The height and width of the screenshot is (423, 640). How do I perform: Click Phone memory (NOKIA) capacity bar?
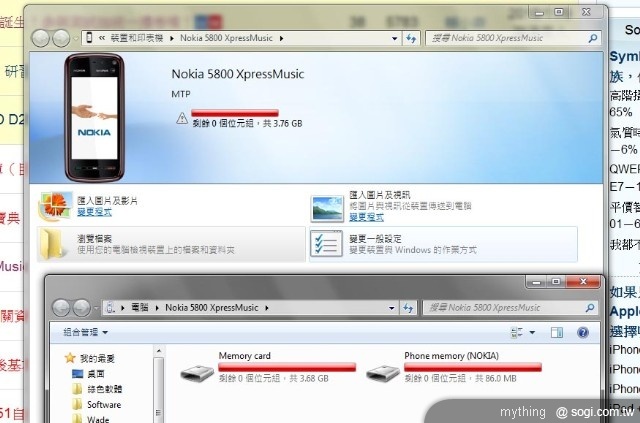click(473, 367)
